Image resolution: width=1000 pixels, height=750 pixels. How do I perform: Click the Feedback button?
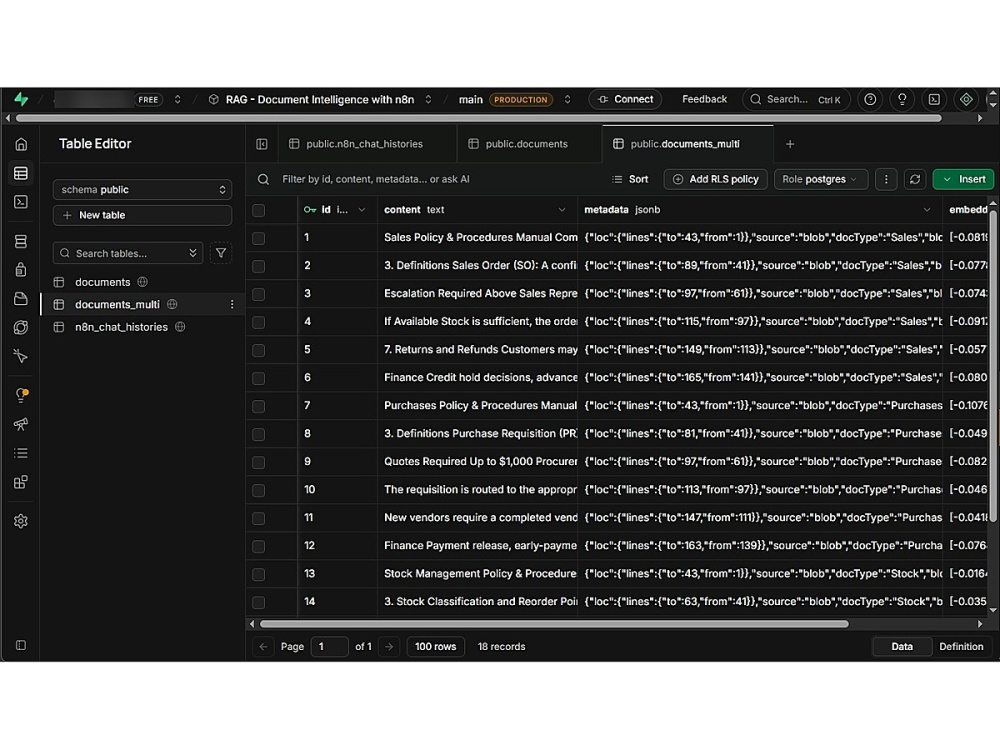tap(704, 99)
